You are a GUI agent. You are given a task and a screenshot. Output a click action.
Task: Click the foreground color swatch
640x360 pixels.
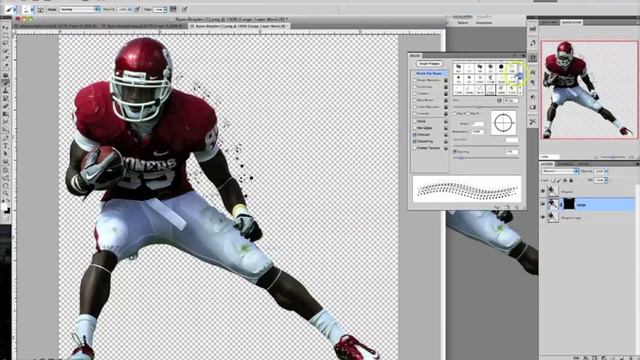pyautogui.click(x=4, y=207)
